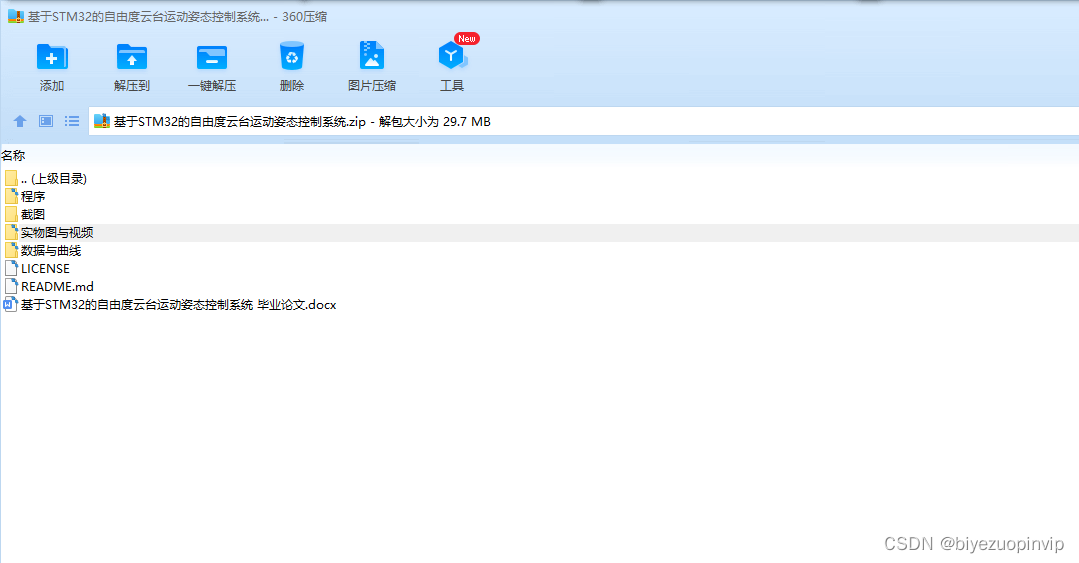Click the 360压缩 app icon in title bar
1079x563 pixels.
(15, 17)
